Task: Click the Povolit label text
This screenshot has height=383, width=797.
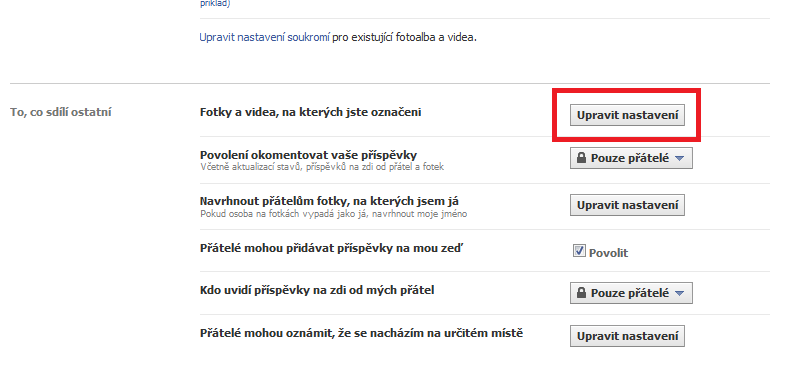Action: 608,252
